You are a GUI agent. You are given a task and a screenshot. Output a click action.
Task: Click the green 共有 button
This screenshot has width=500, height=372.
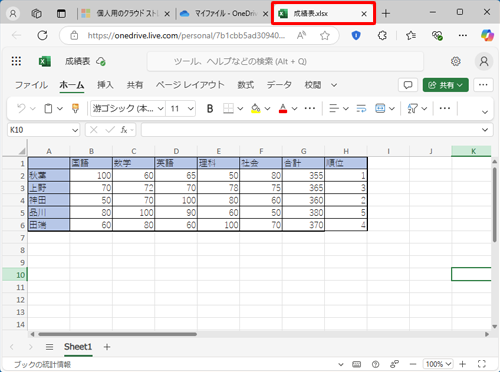coord(445,85)
